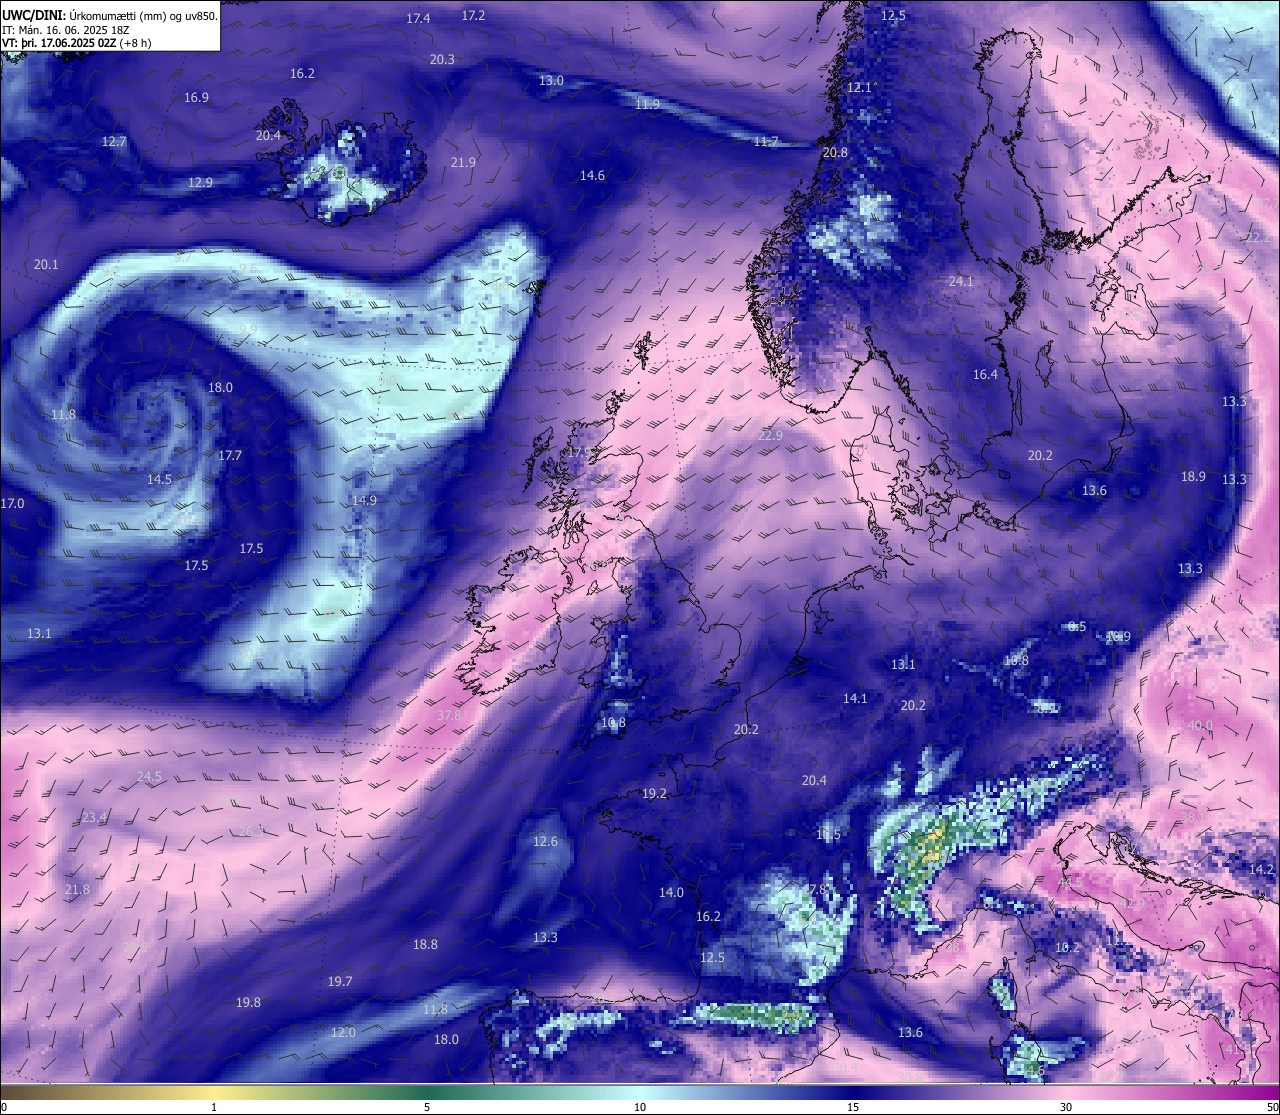
Task: Click the '23.4' value on the map
Action: (x=94, y=818)
